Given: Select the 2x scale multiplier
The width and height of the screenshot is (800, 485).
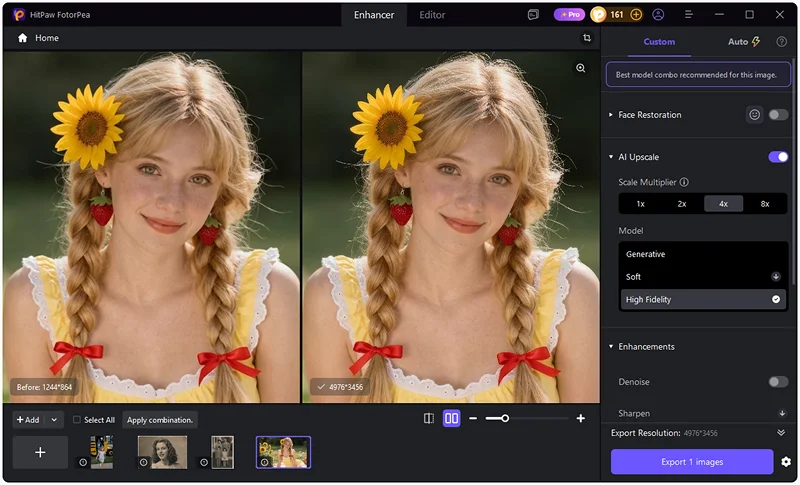Looking at the screenshot, I should [682, 203].
